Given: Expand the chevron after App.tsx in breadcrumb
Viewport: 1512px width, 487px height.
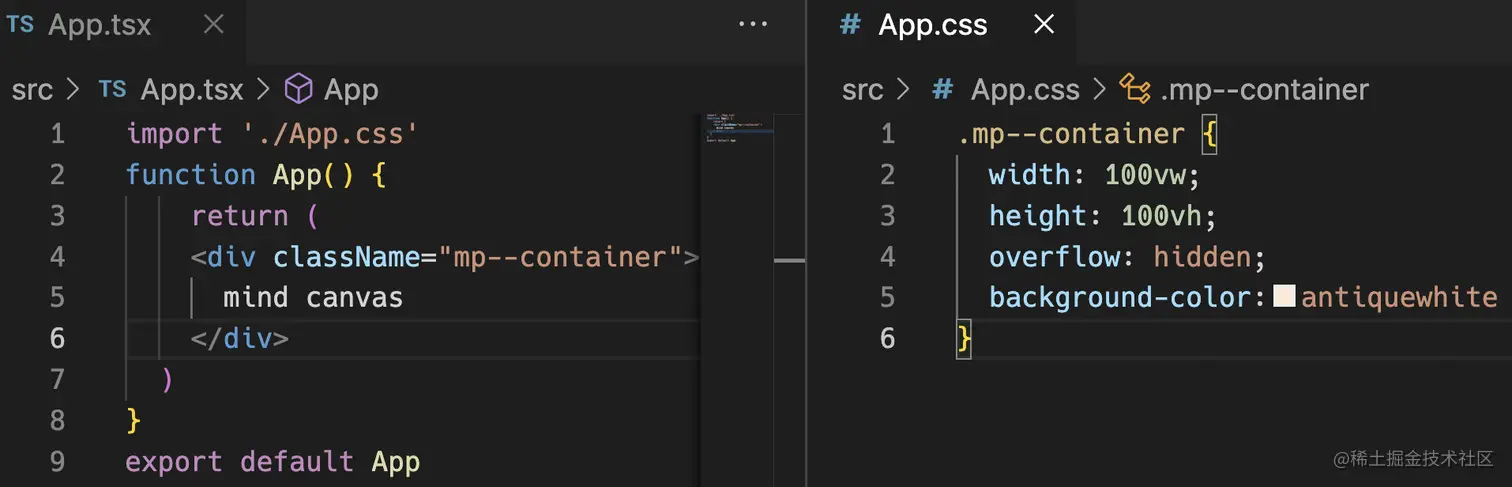Looking at the screenshot, I should tap(264, 90).
